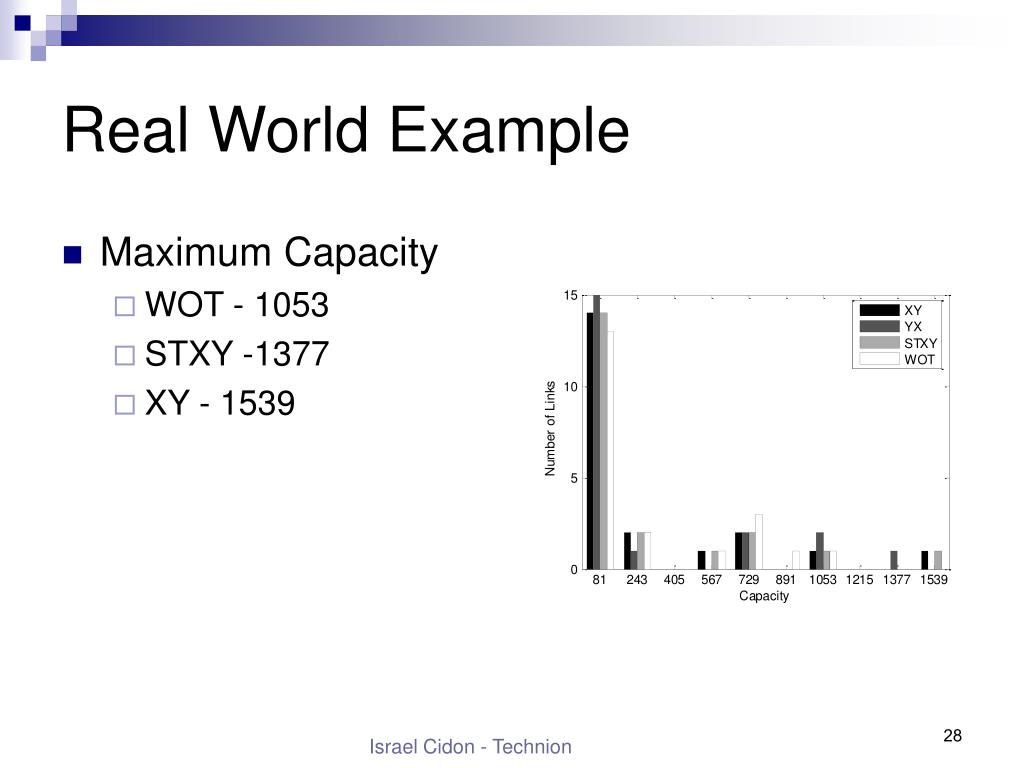The width and height of the screenshot is (1024, 768).
Task: Click the slide number '28'
Action: (x=953, y=736)
